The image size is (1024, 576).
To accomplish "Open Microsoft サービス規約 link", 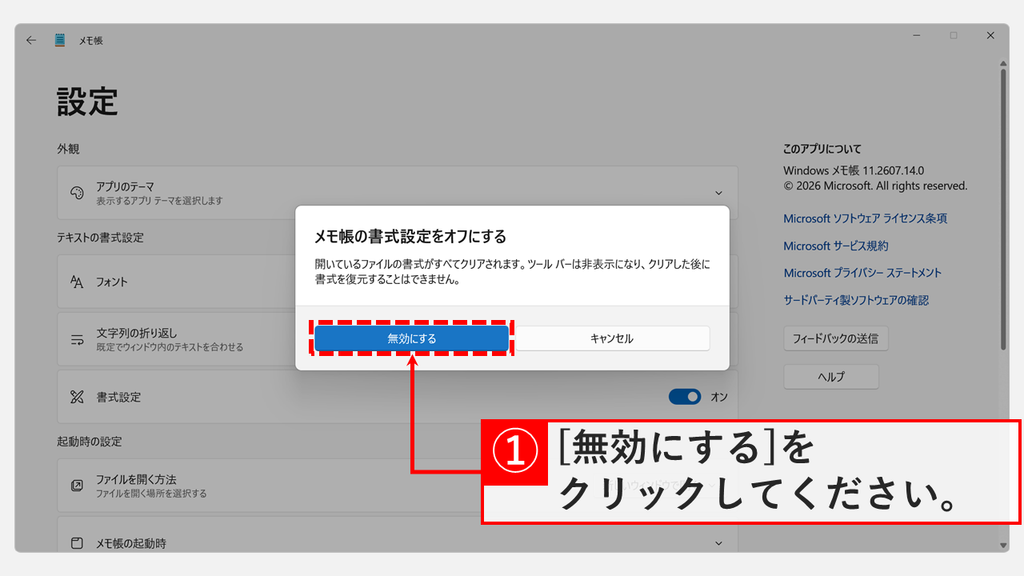I will pos(835,246).
